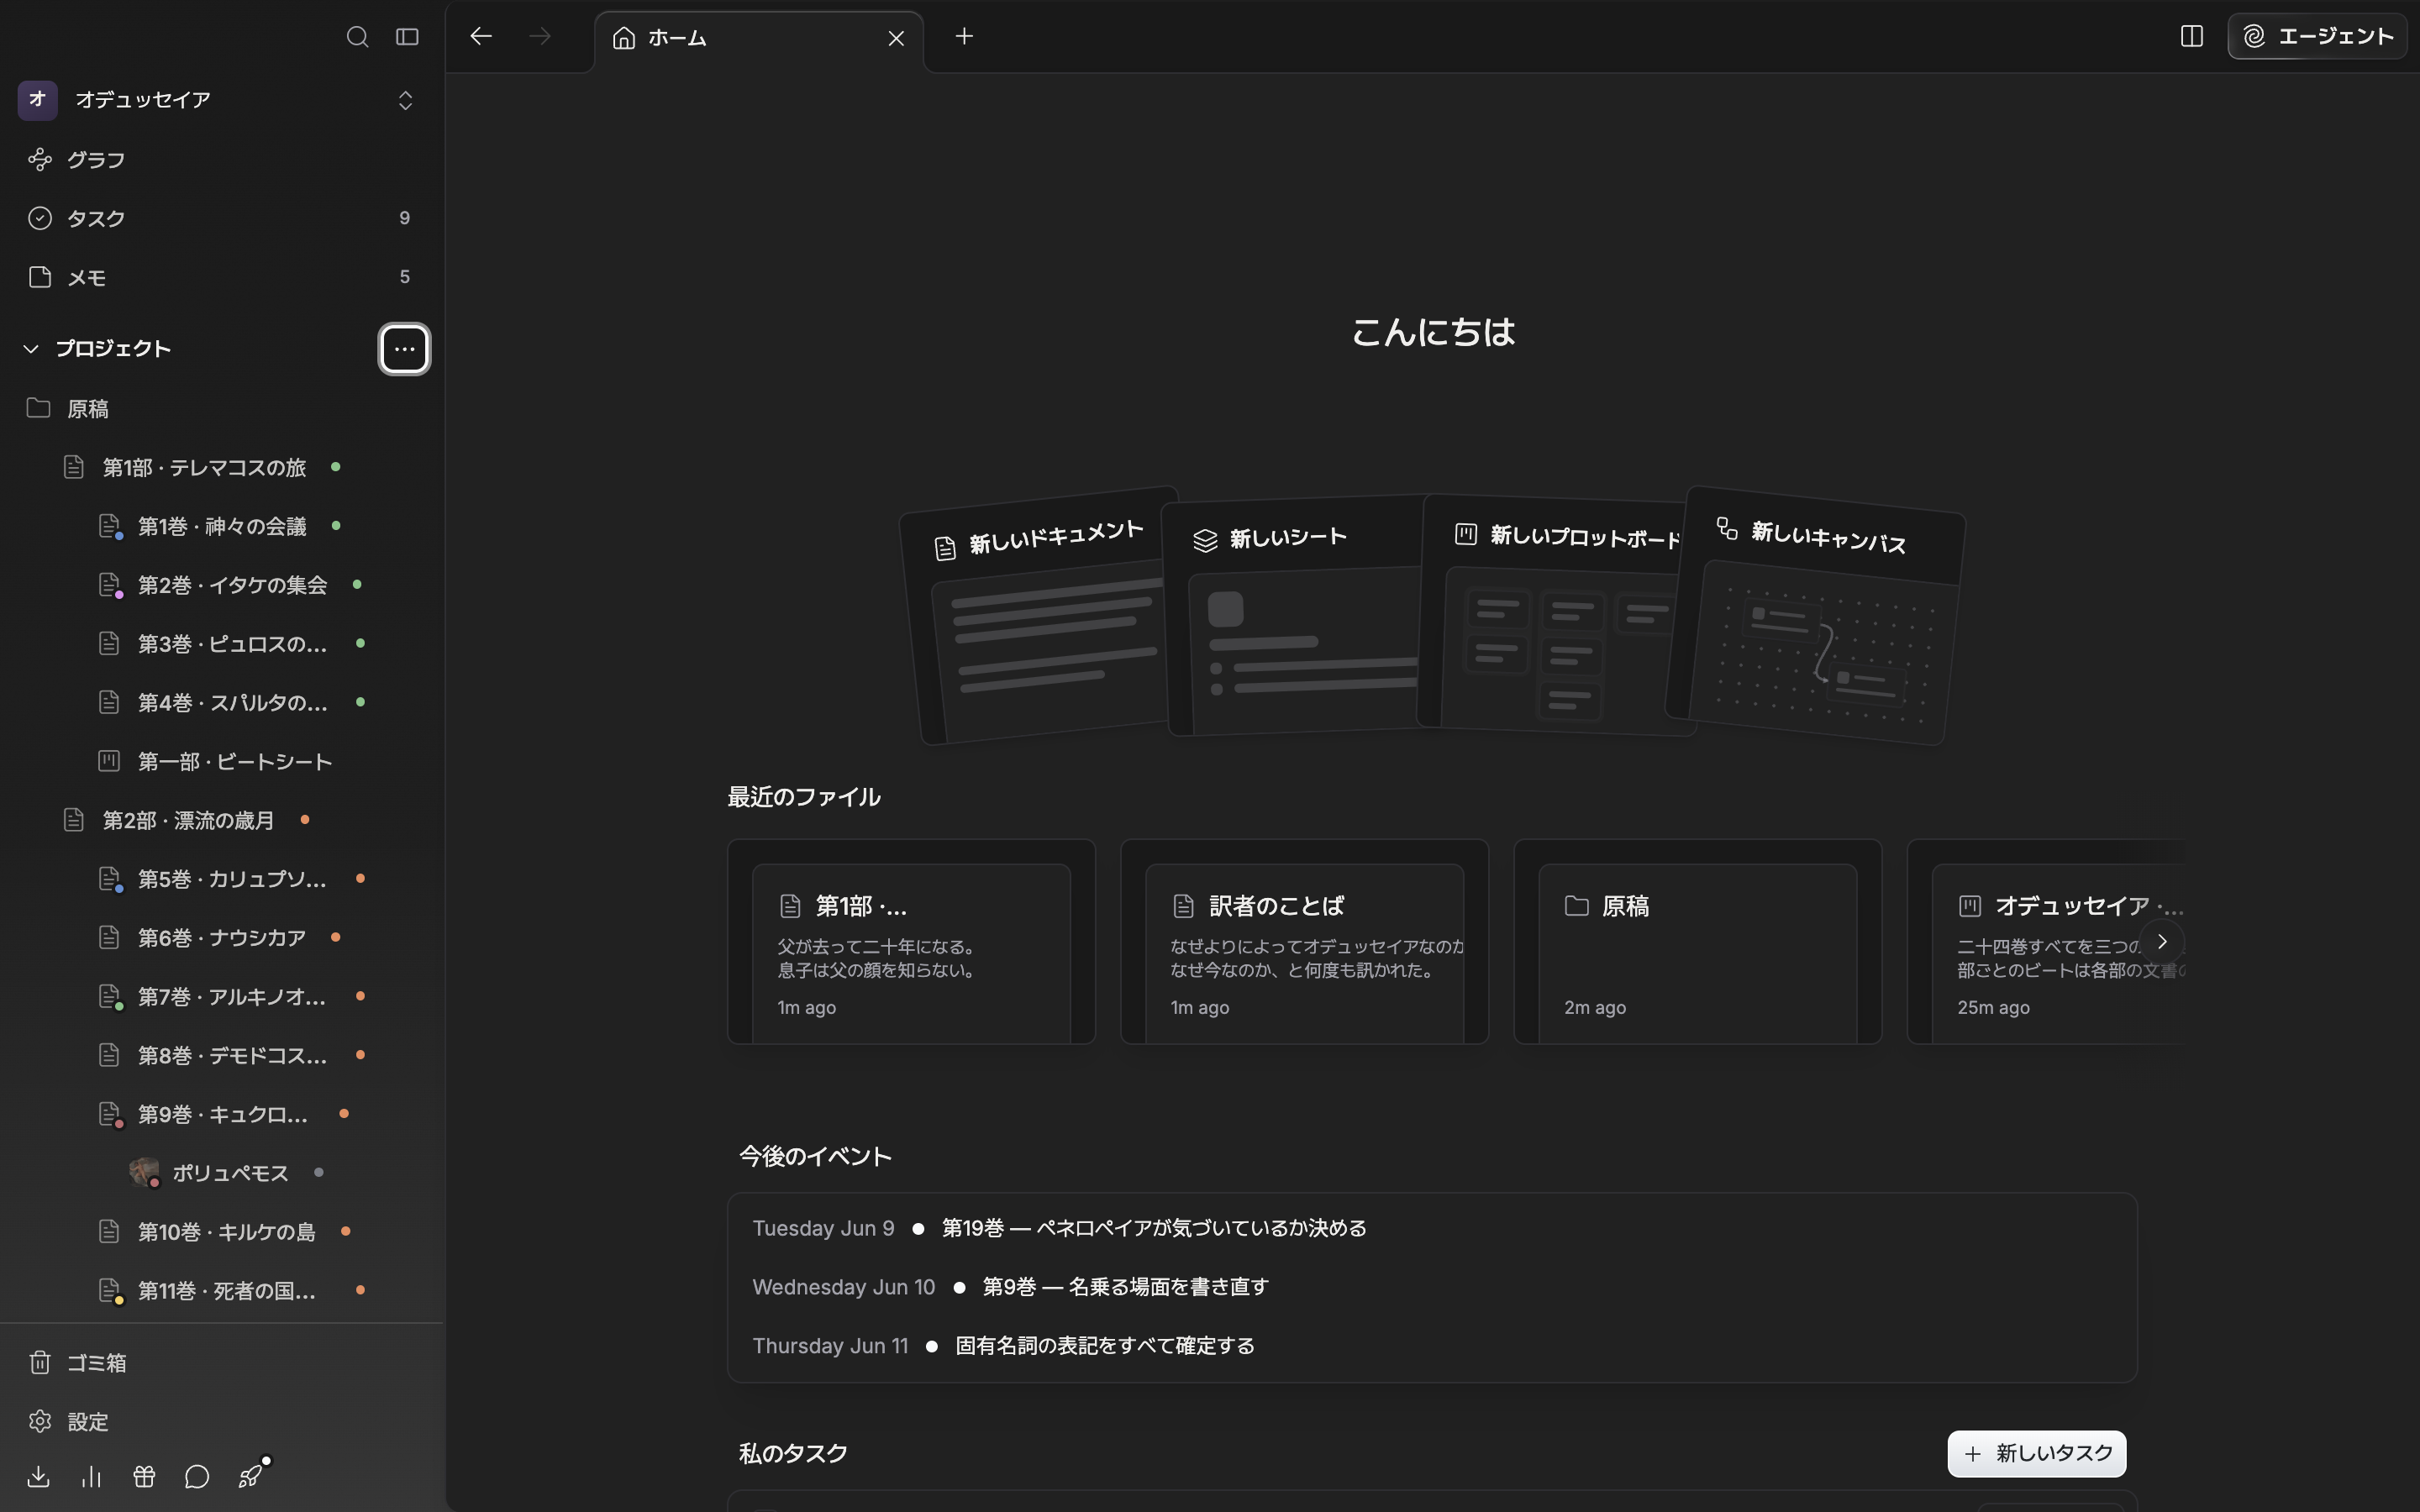Open タスク in the sidebar
The width and height of the screenshot is (2420, 1512).
[x=220, y=218]
